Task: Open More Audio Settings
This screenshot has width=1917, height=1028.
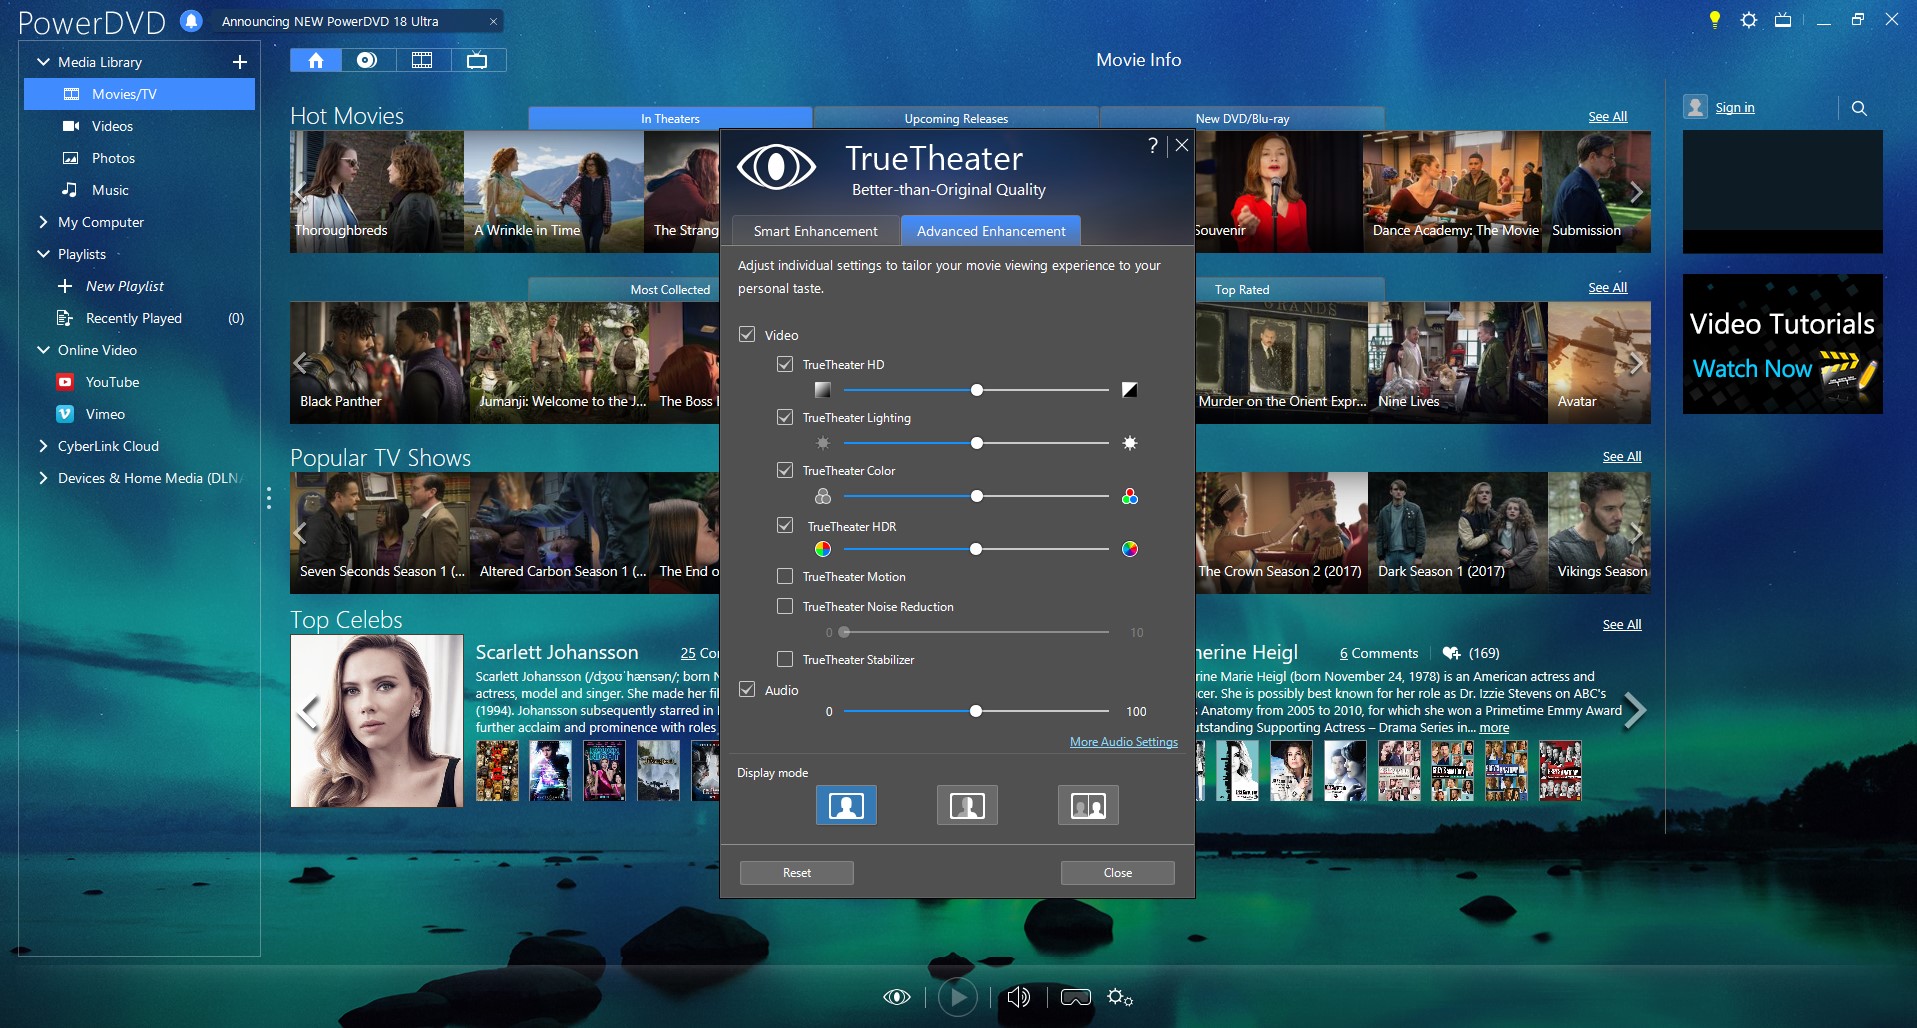Action: coord(1123,742)
